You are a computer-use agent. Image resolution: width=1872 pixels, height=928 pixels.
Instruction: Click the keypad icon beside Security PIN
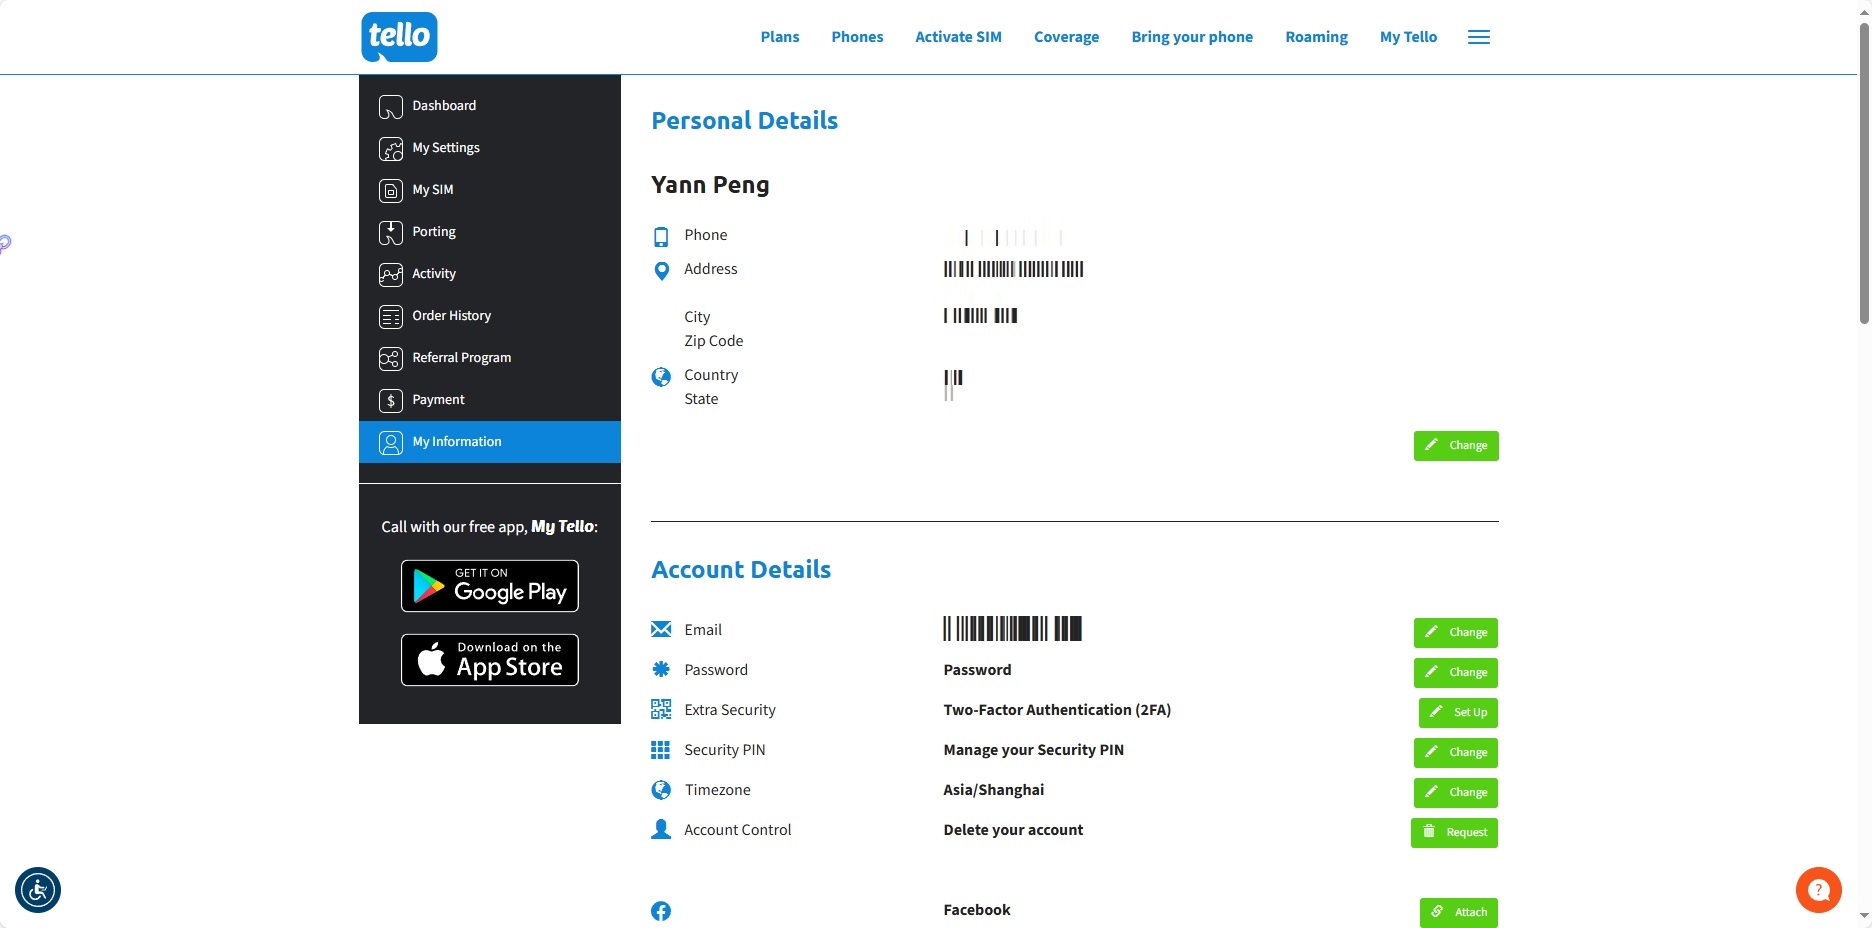(x=661, y=749)
